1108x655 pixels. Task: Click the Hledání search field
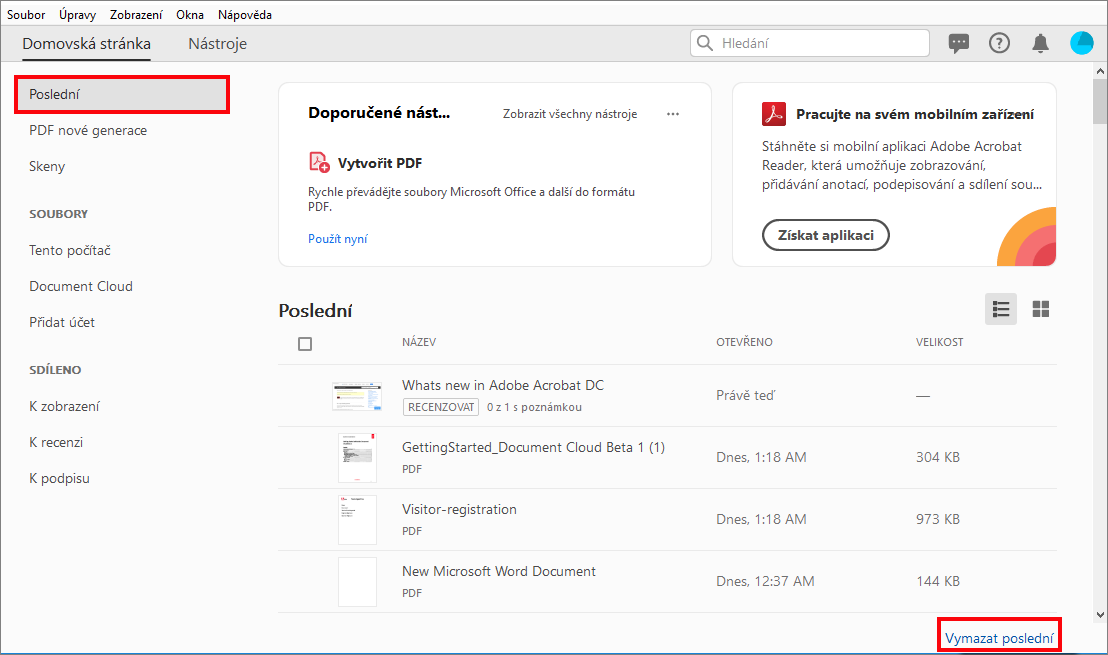[810, 43]
